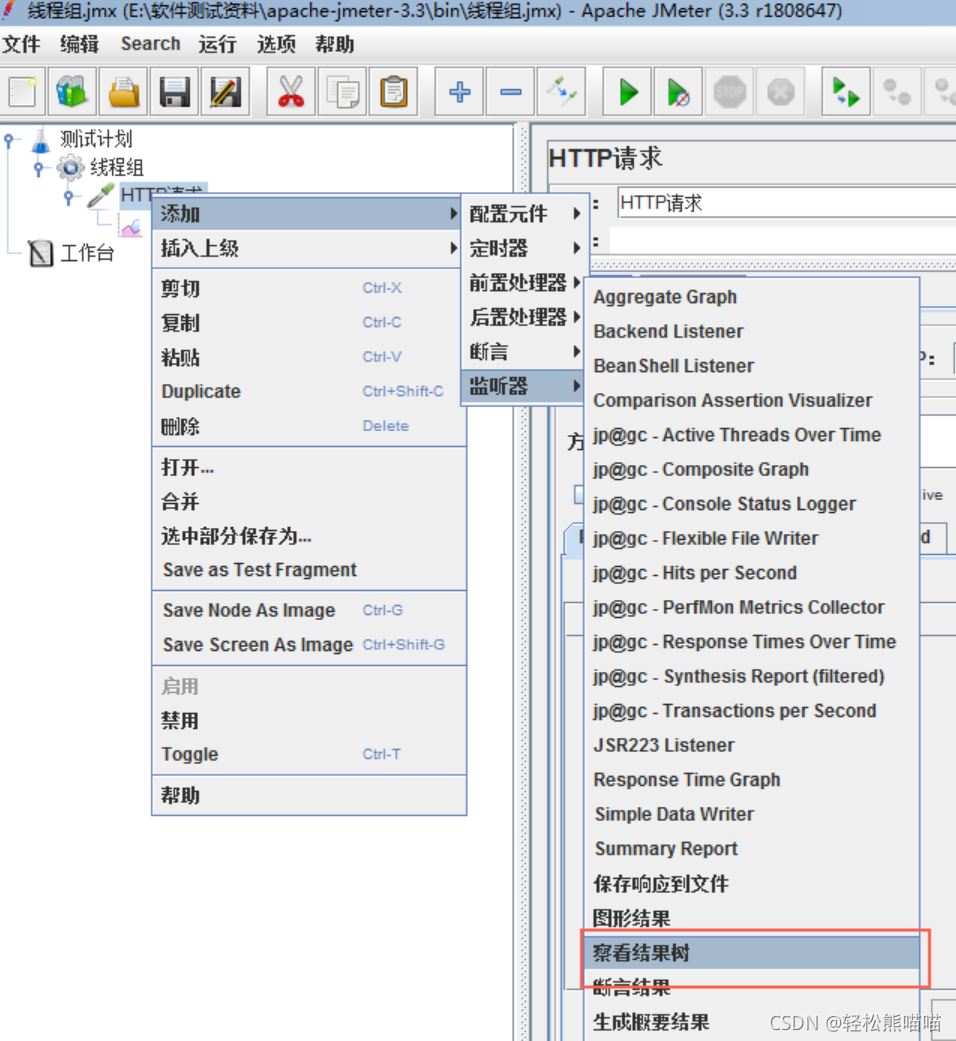Screen dimensions: 956x1041
Task: Choose 禁用 from context menu
Action: (x=308, y=720)
